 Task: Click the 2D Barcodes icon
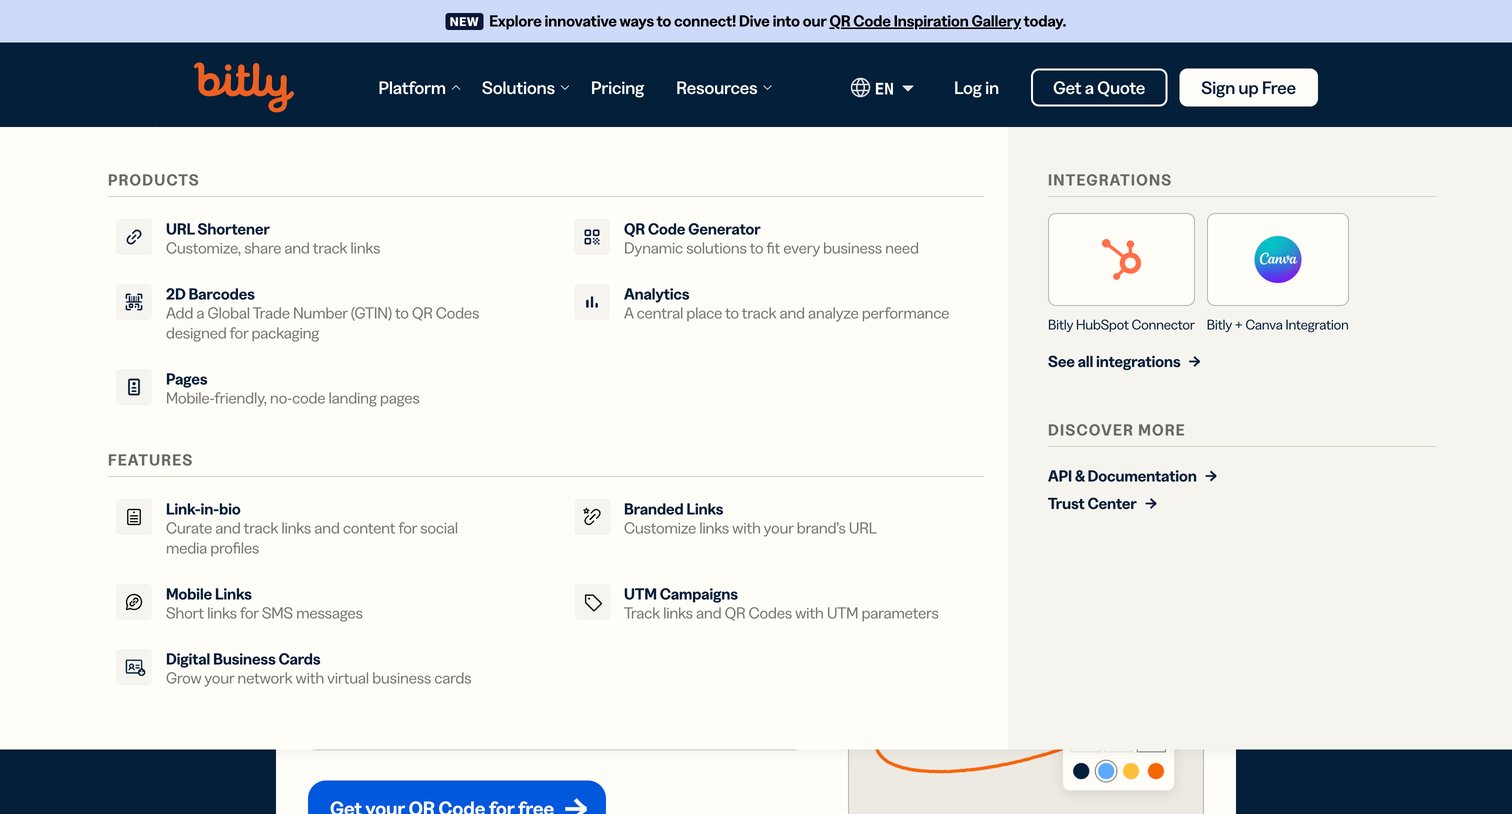(134, 302)
